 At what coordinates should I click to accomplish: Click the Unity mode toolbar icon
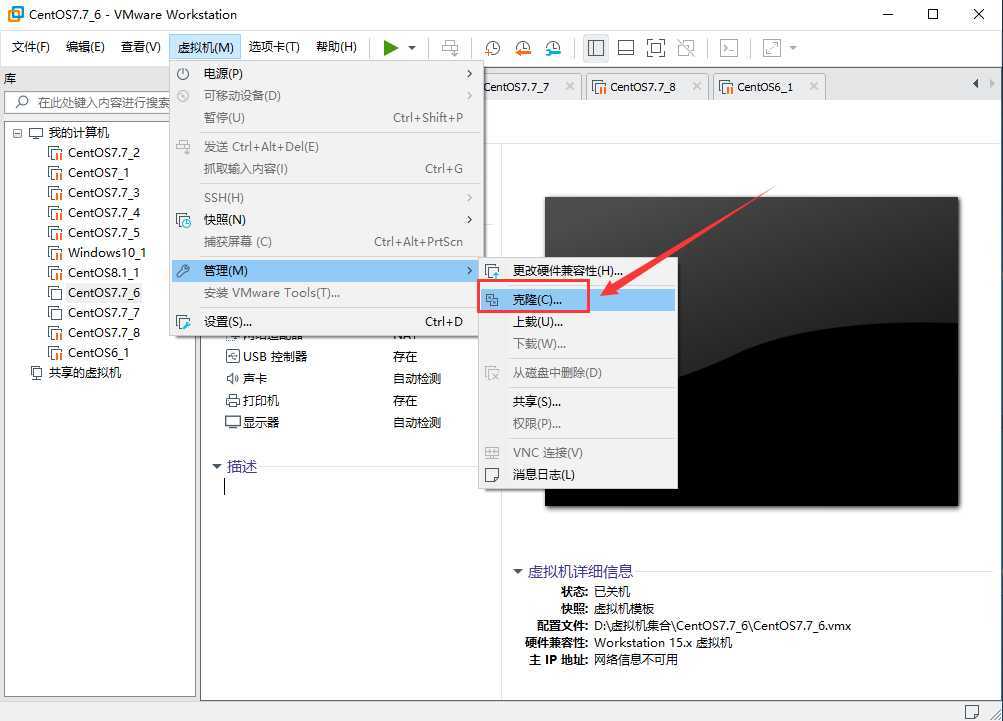tap(686, 48)
